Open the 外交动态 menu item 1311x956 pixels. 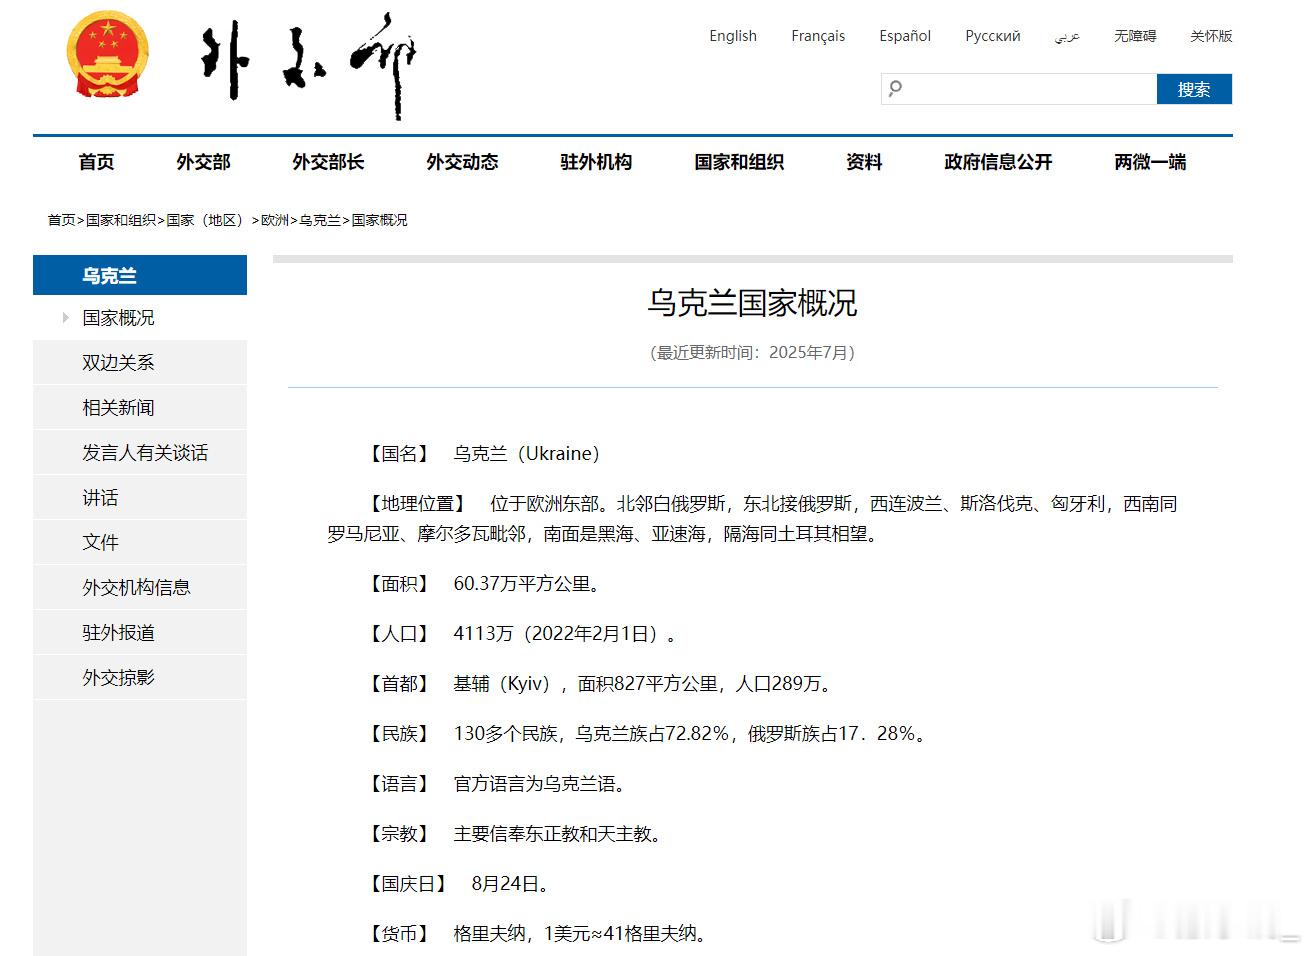(462, 162)
